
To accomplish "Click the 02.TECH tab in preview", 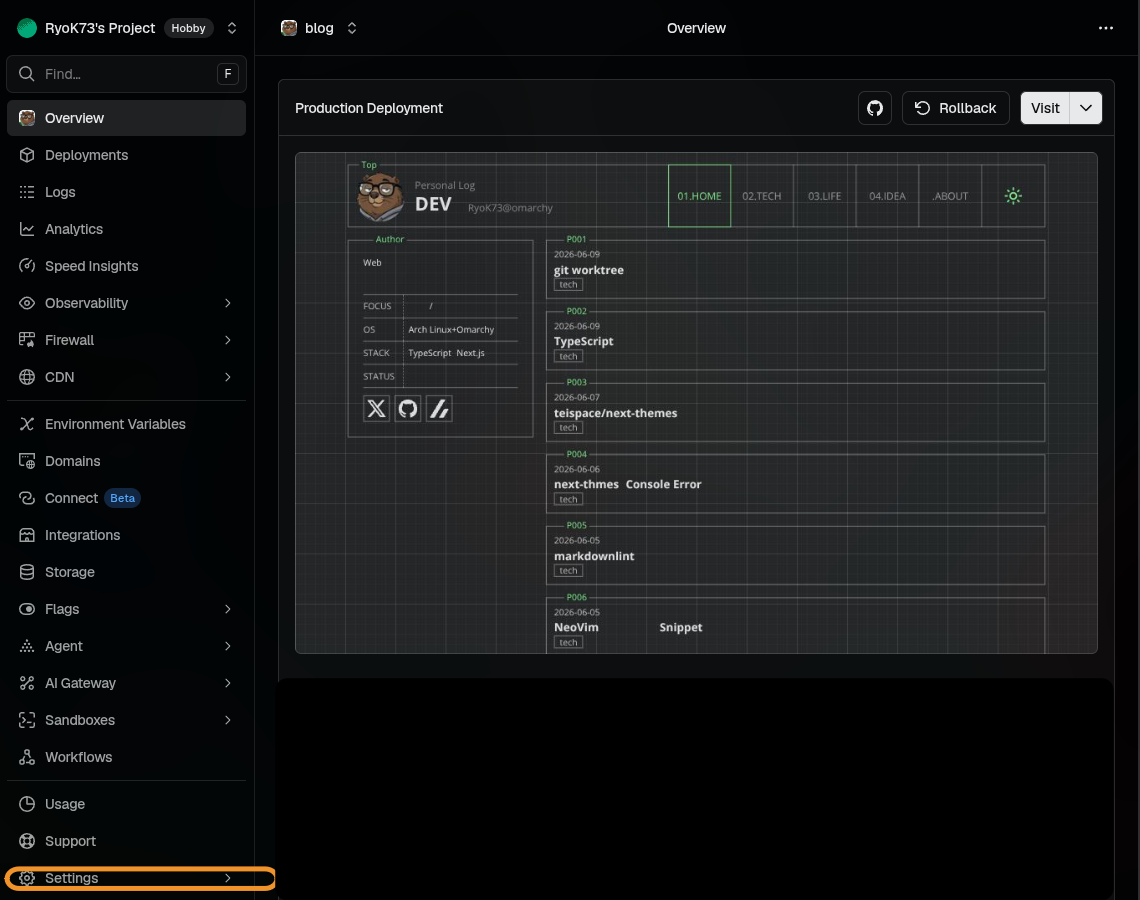I will 762,196.
